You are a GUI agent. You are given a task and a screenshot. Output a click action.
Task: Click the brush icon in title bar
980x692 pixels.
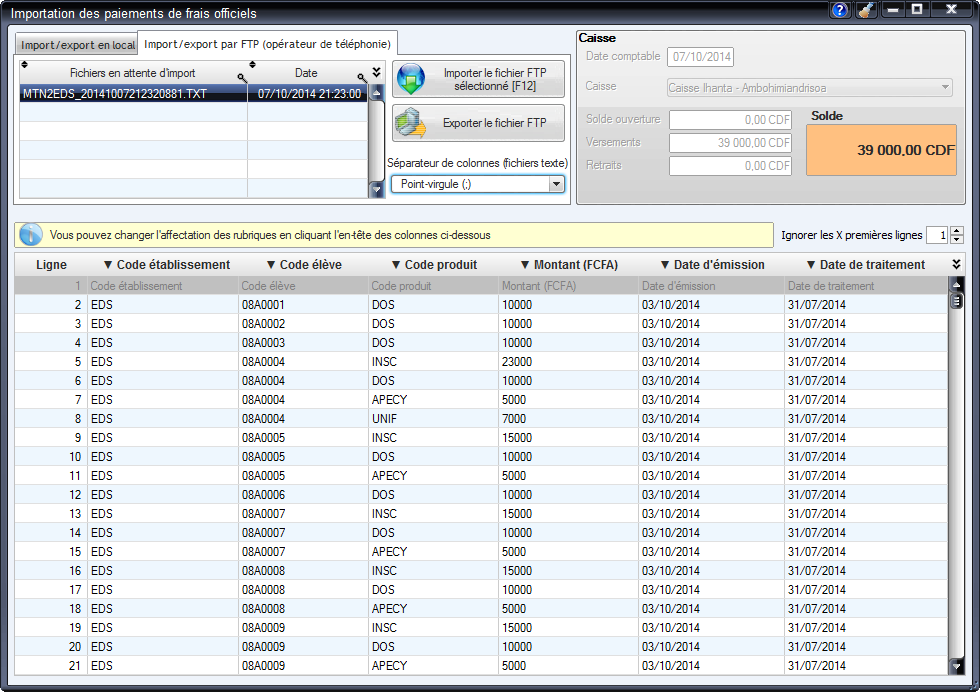866,11
